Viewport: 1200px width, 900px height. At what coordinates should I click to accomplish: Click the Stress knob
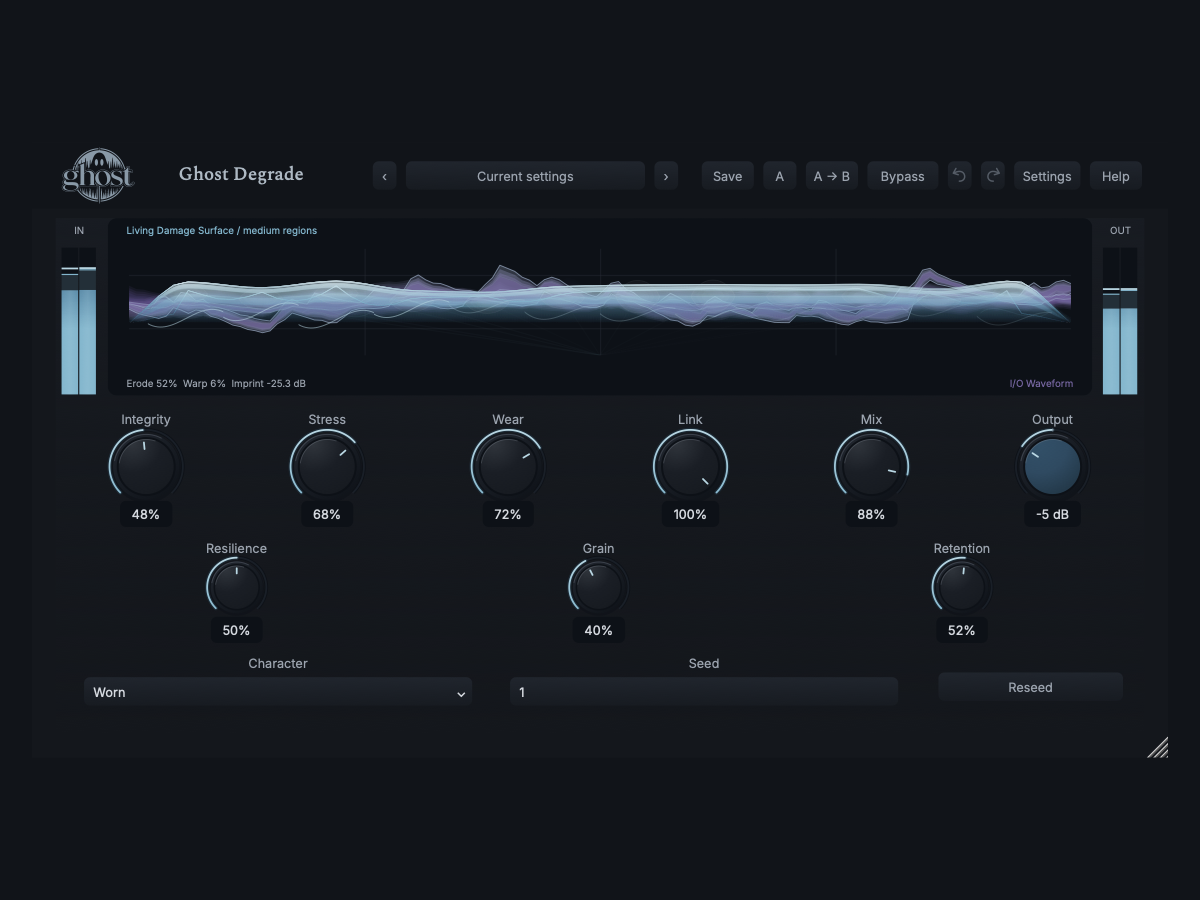[x=327, y=466]
